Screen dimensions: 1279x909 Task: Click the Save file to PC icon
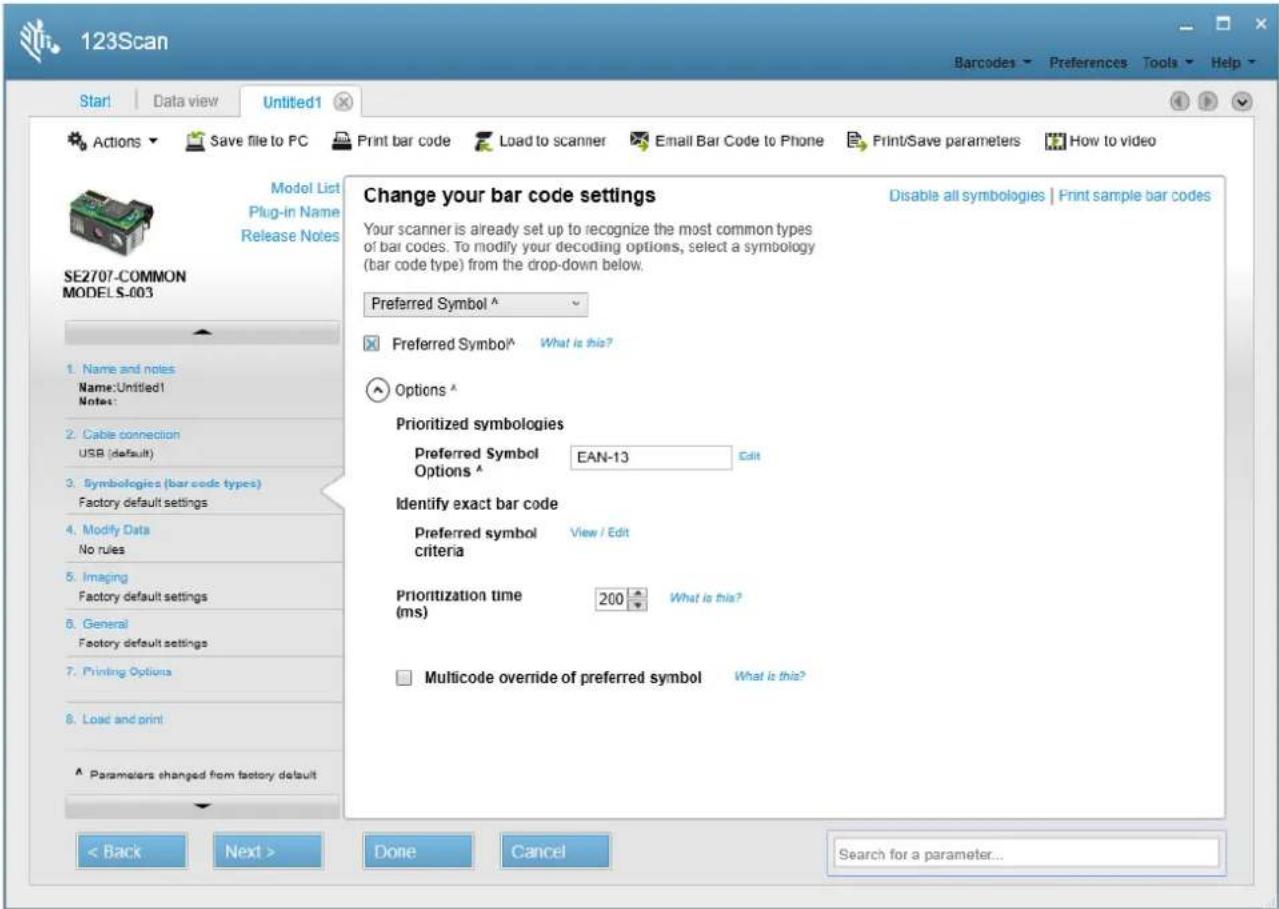coord(196,141)
